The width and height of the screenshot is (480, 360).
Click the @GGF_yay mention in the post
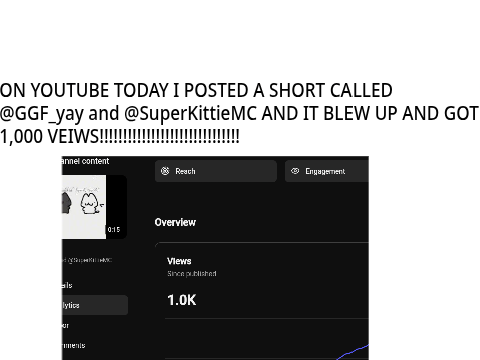tap(41, 113)
